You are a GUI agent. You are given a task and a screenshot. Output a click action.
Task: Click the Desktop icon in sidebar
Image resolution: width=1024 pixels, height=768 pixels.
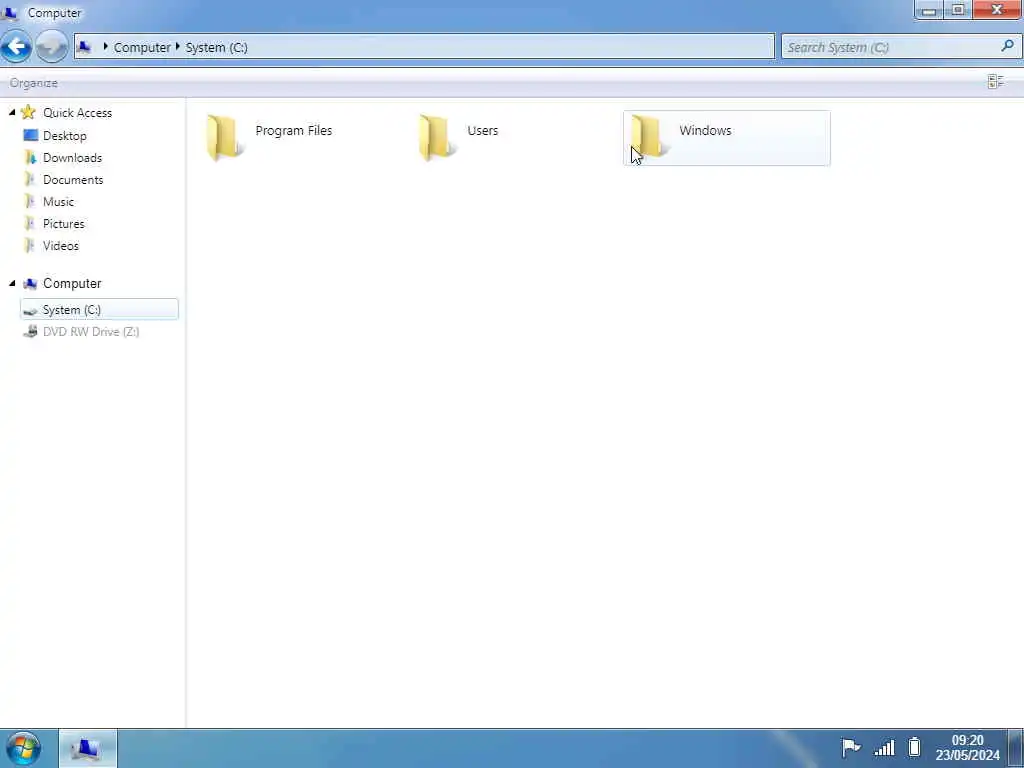click(x=31, y=135)
